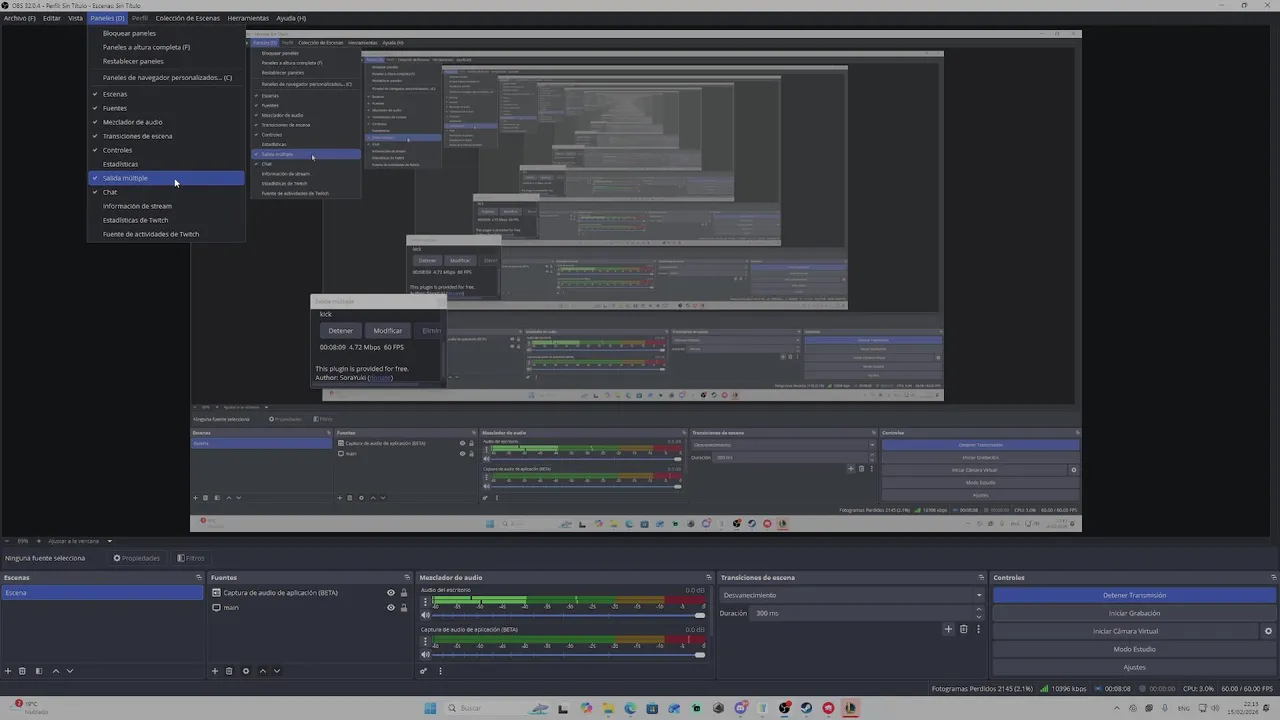Delete transition with trash icon
The height and width of the screenshot is (720, 1280).
[964, 629]
